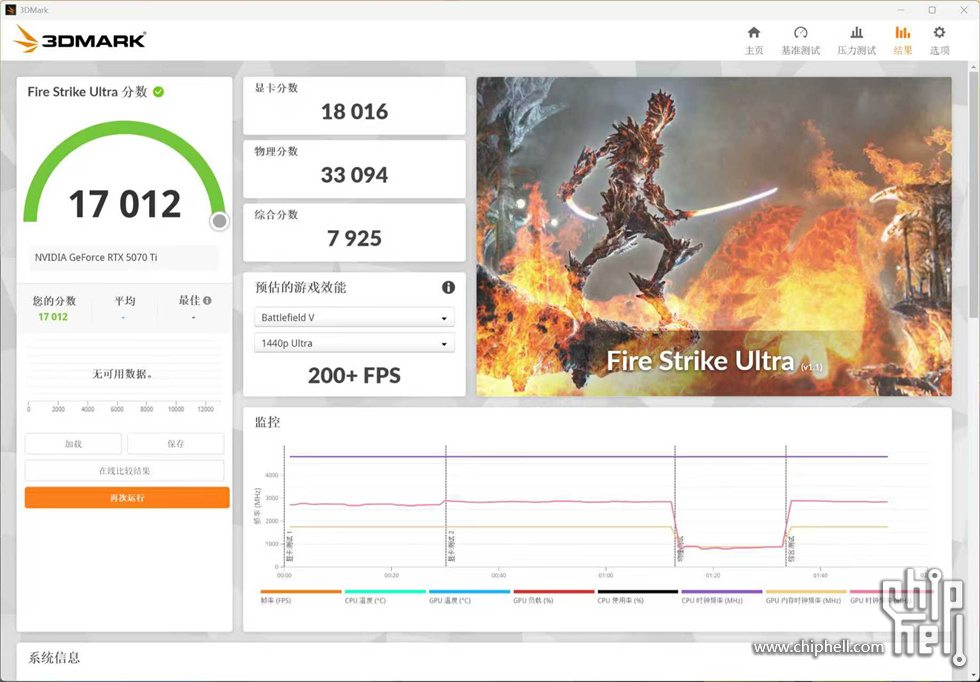980x682 pixels.
Task: Click the 200+ FPS estimate text
Action: click(354, 375)
